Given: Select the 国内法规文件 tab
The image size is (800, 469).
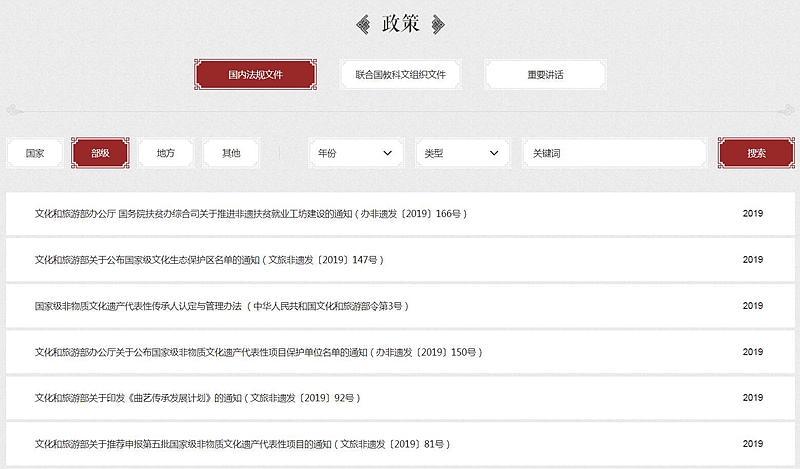Looking at the screenshot, I should click(255, 75).
